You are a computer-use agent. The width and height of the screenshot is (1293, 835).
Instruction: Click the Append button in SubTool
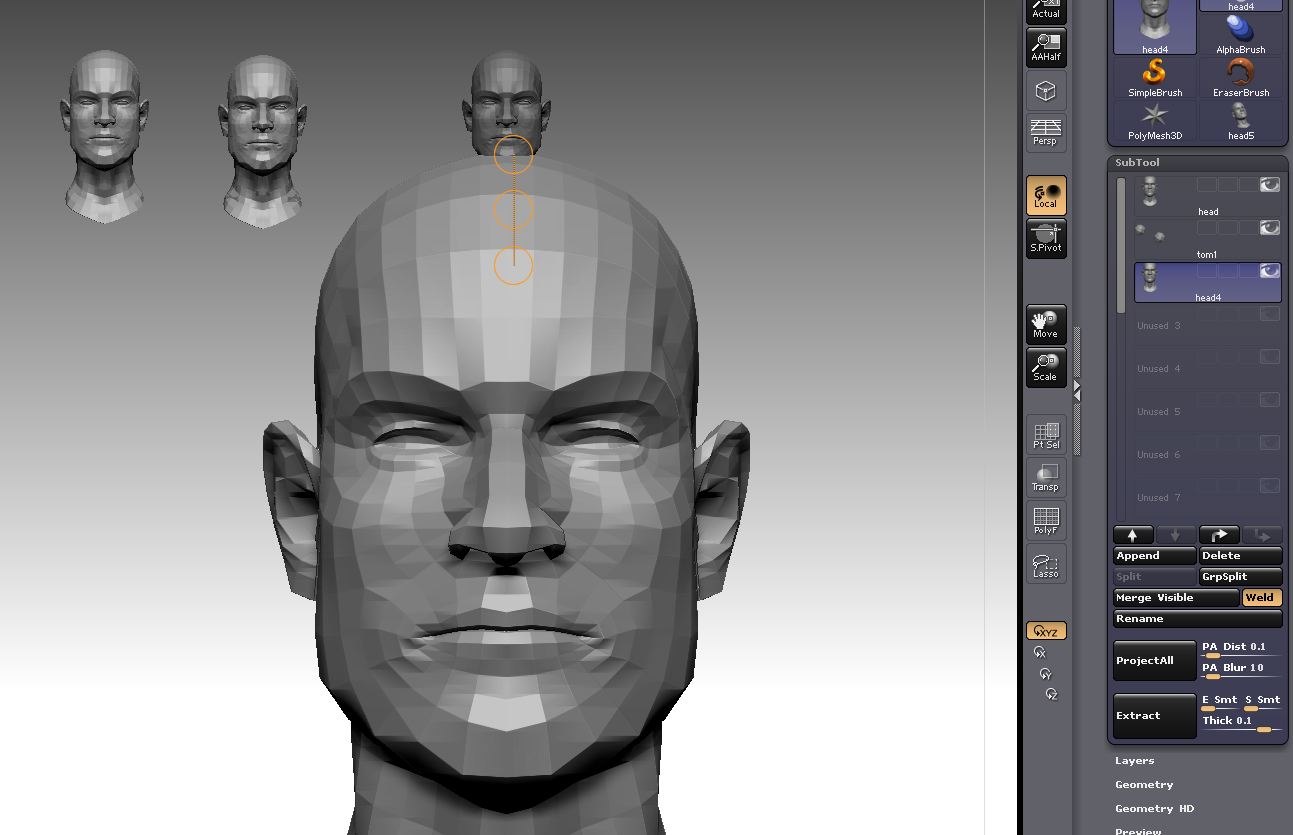point(1154,555)
